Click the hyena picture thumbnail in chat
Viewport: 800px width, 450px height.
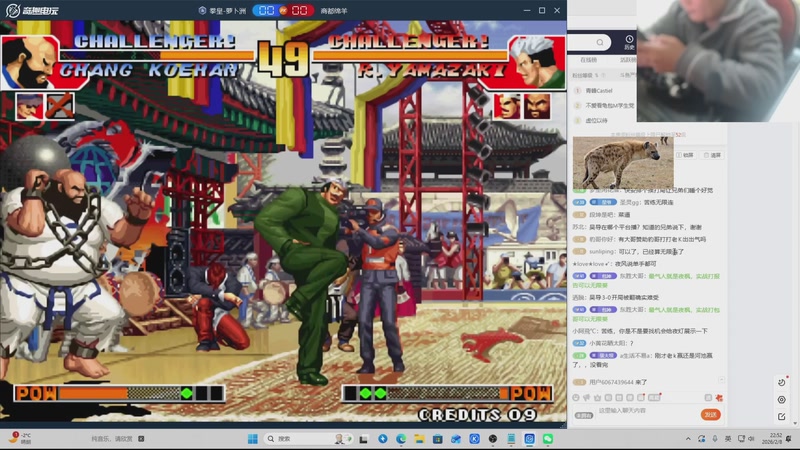pyautogui.click(x=623, y=163)
